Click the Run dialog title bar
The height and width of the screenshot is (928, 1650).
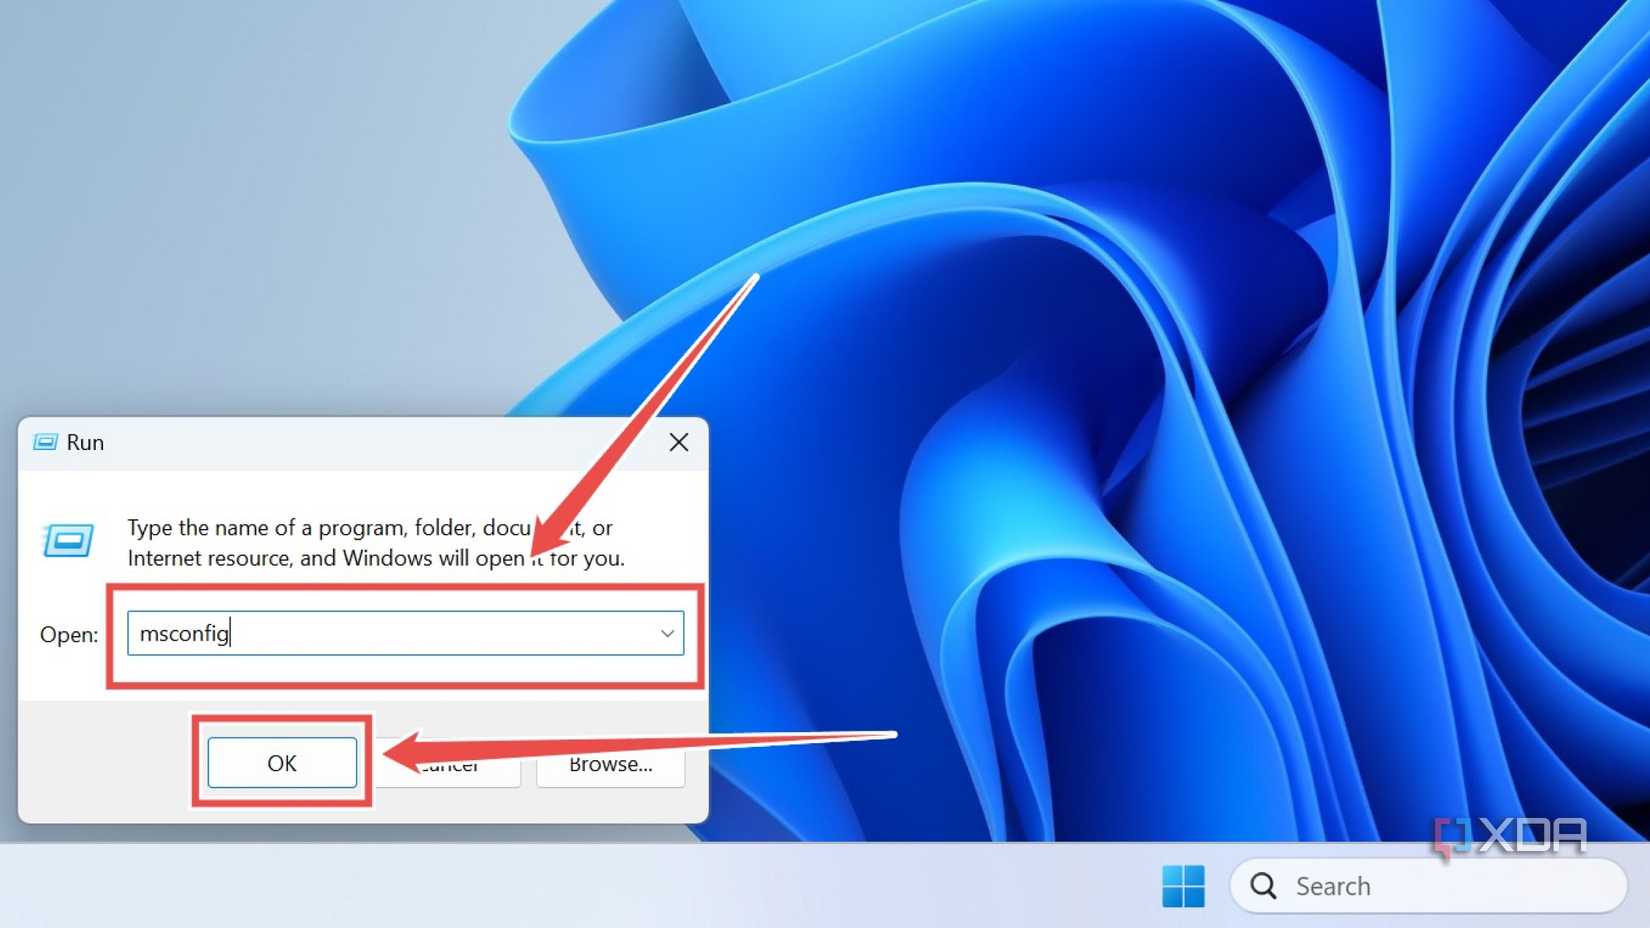coord(300,441)
